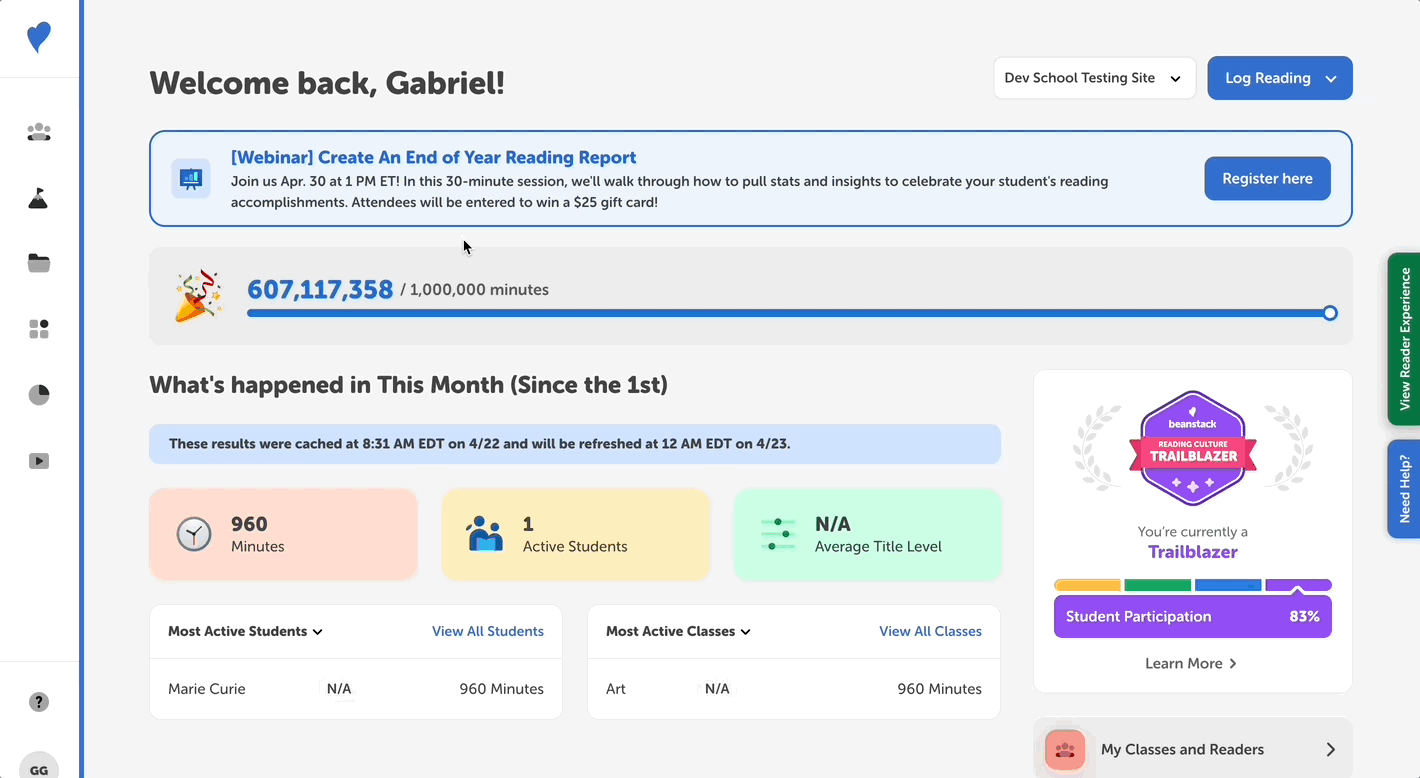Expand the Log Reading button chevron
Image resolution: width=1420 pixels, height=778 pixels.
1330,77
